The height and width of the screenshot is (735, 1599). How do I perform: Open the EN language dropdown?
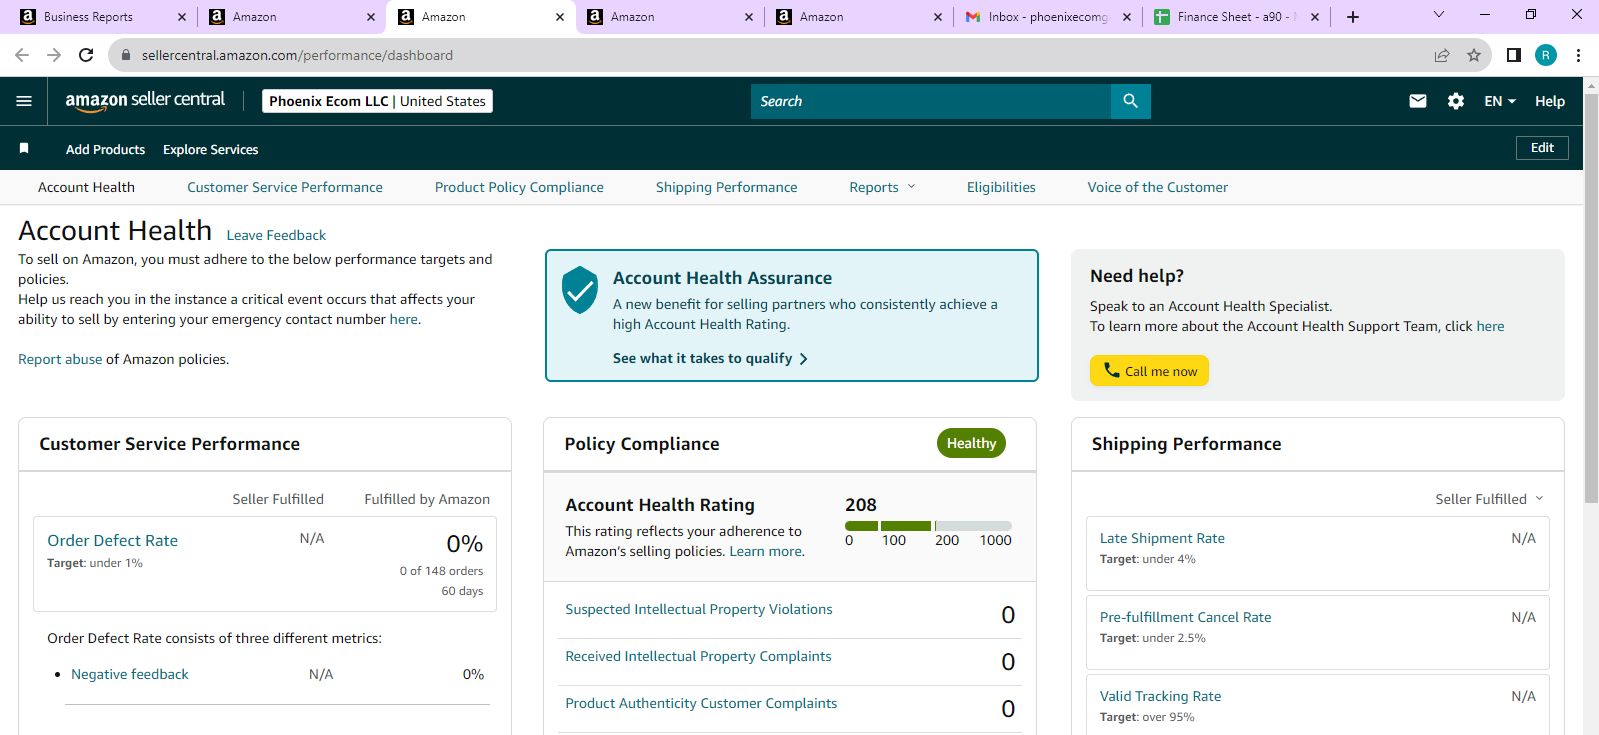click(x=1500, y=101)
